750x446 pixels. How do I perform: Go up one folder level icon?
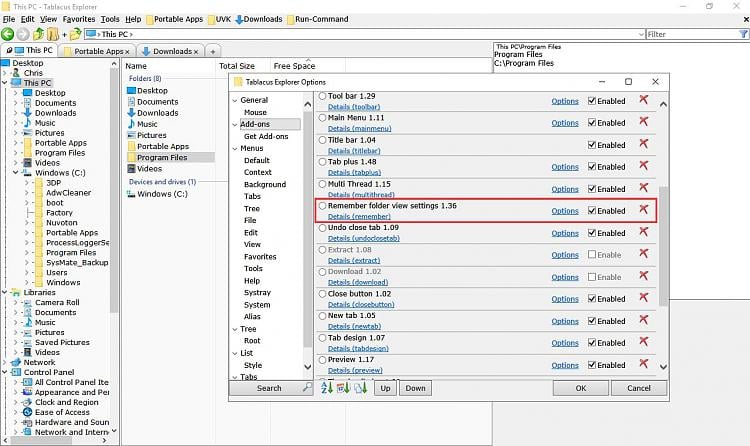pos(38,34)
